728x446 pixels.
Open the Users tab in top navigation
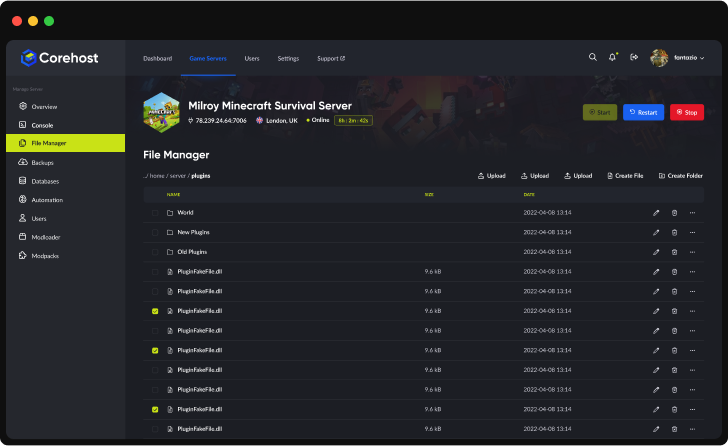tap(252, 58)
